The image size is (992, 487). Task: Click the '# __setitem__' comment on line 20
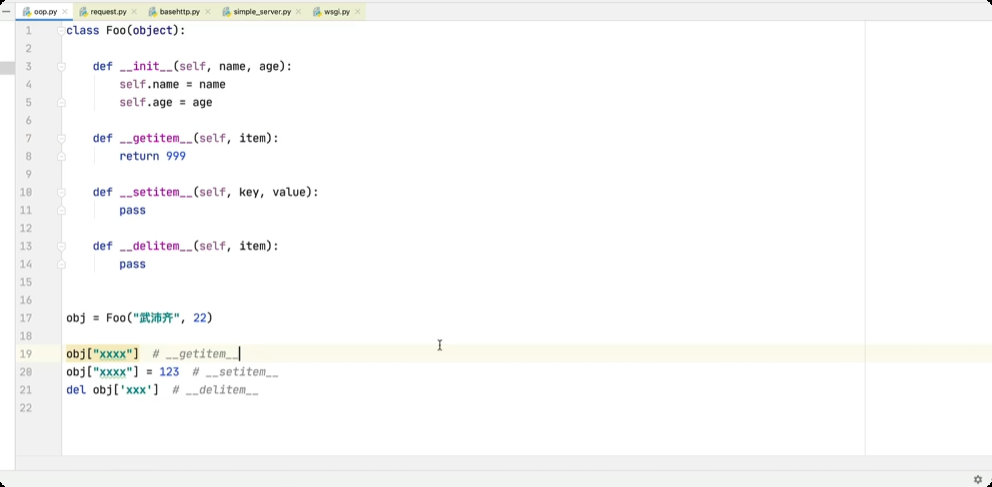click(x=235, y=372)
